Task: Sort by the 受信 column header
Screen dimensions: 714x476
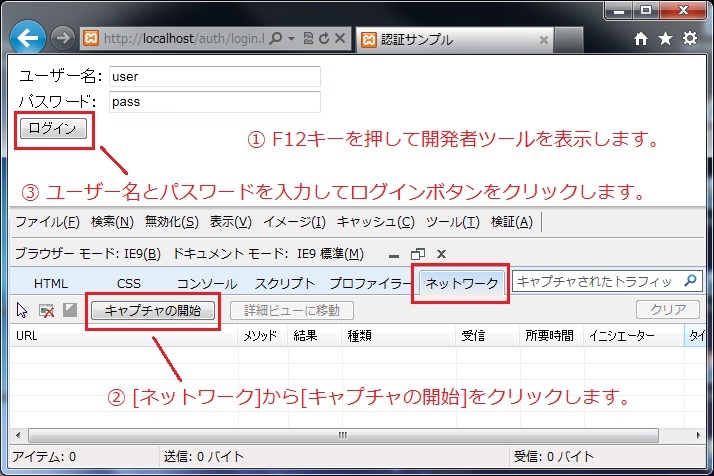Action: coord(488,336)
